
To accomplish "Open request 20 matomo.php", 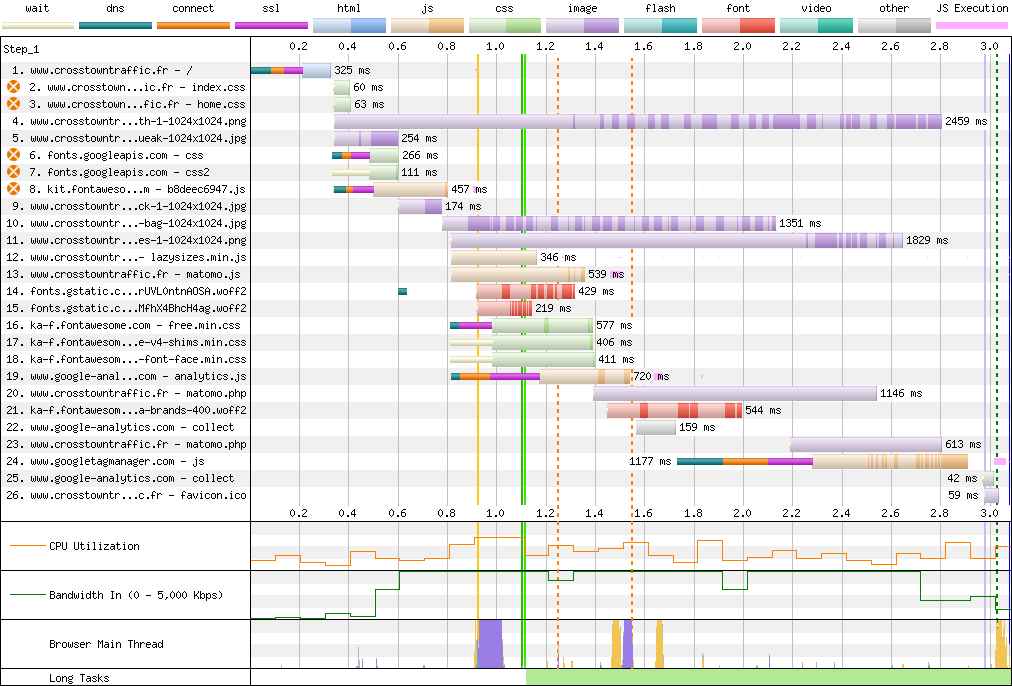I will [125, 393].
